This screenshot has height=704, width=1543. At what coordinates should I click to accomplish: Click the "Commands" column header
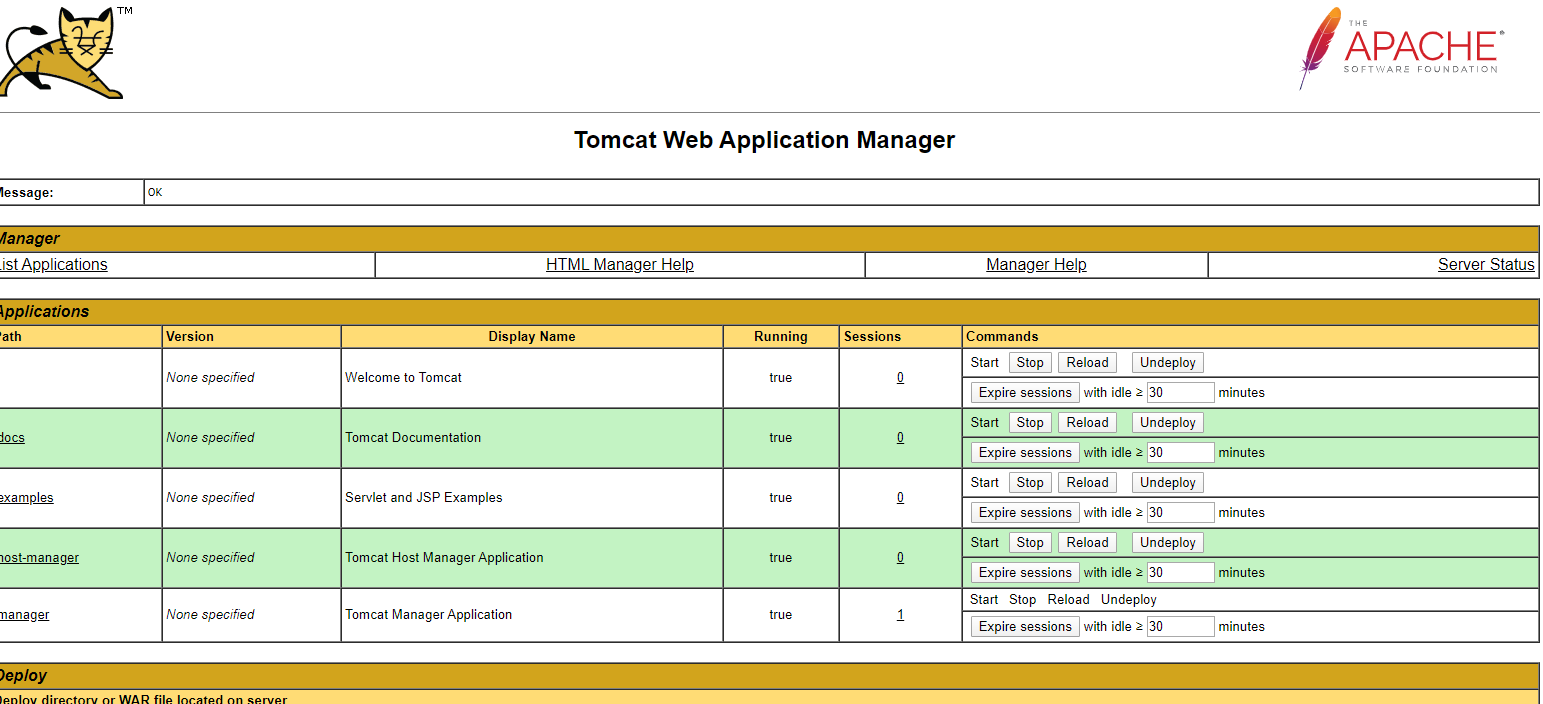pyautogui.click(x=1002, y=337)
